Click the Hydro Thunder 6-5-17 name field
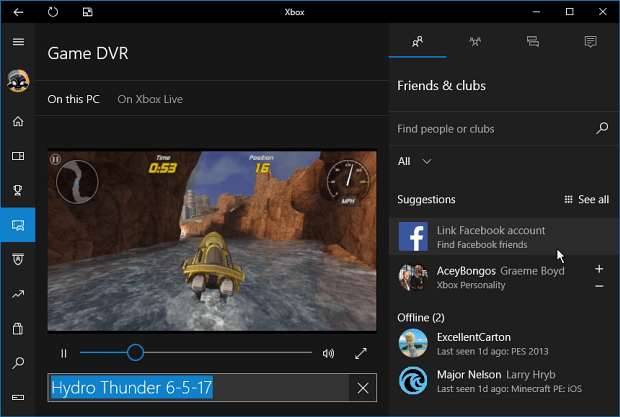The width and height of the screenshot is (620, 417). coord(198,388)
